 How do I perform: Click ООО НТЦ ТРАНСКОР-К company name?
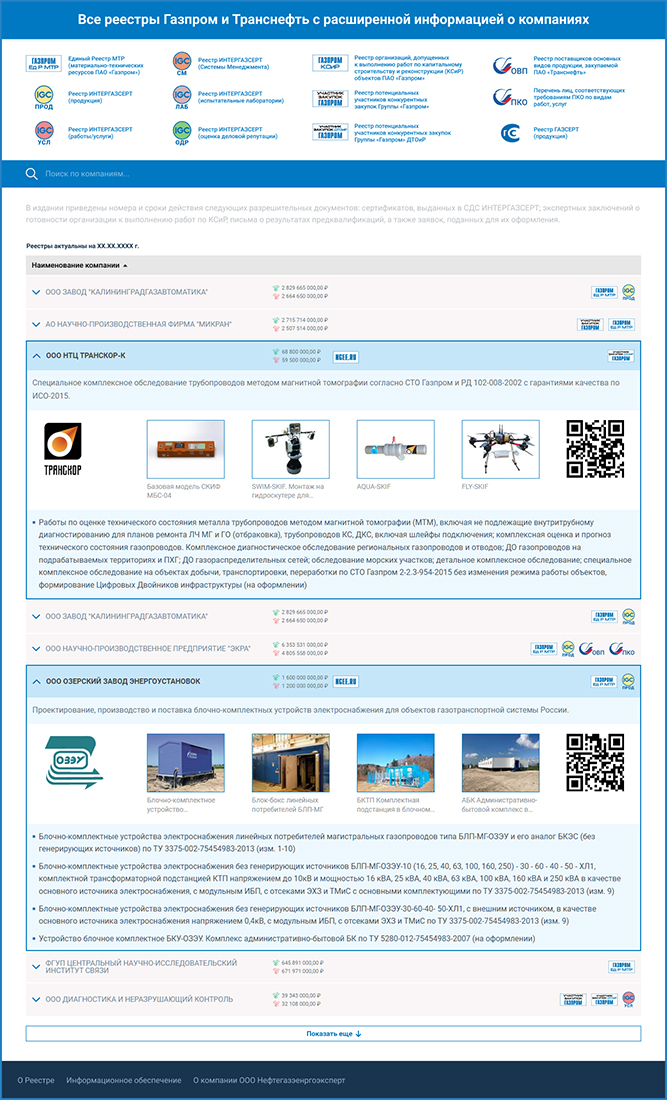pyautogui.click(x=86, y=356)
